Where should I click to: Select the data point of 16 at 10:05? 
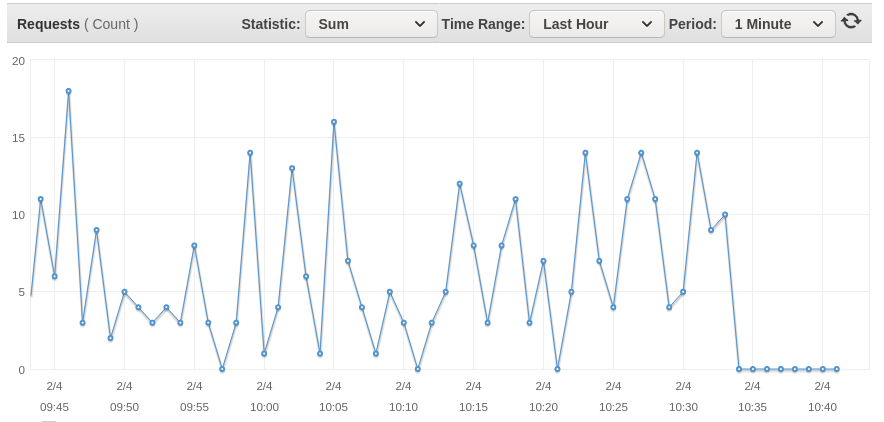(x=334, y=122)
